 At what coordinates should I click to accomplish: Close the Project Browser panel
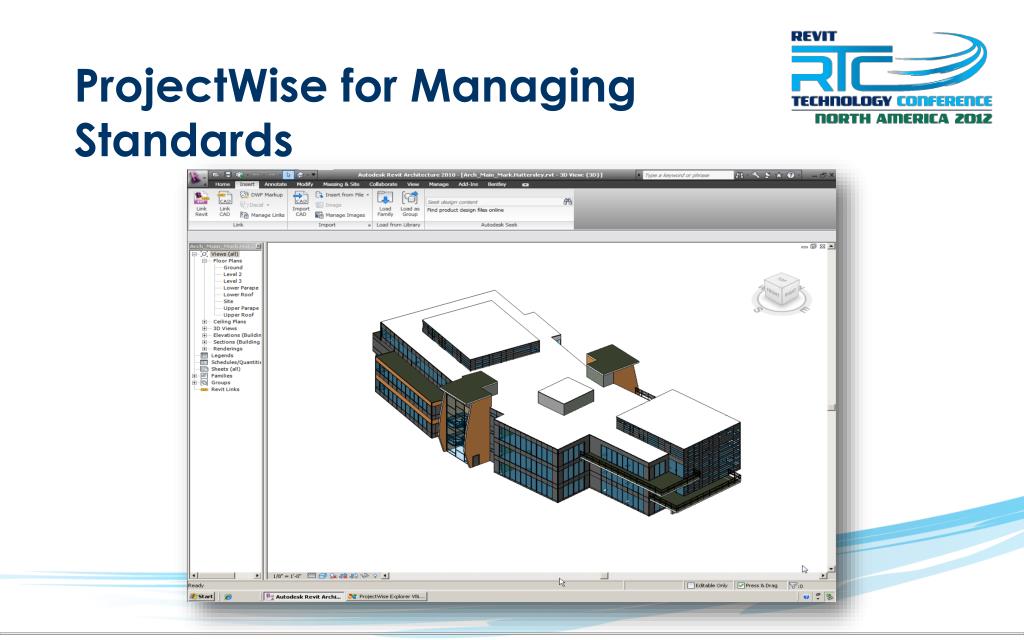click(259, 246)
